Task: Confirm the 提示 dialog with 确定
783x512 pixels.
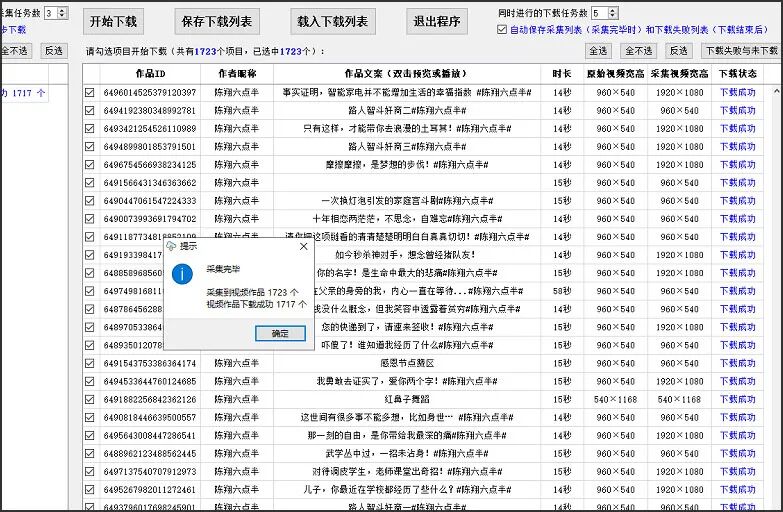Action: 280,333
